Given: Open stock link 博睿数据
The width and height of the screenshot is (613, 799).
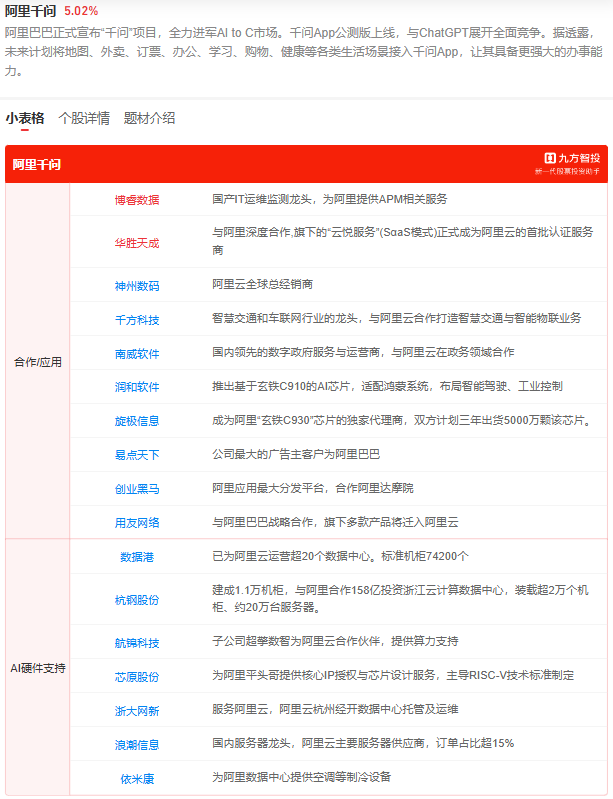Looking at the screenshot, I should tap(137, 199).
